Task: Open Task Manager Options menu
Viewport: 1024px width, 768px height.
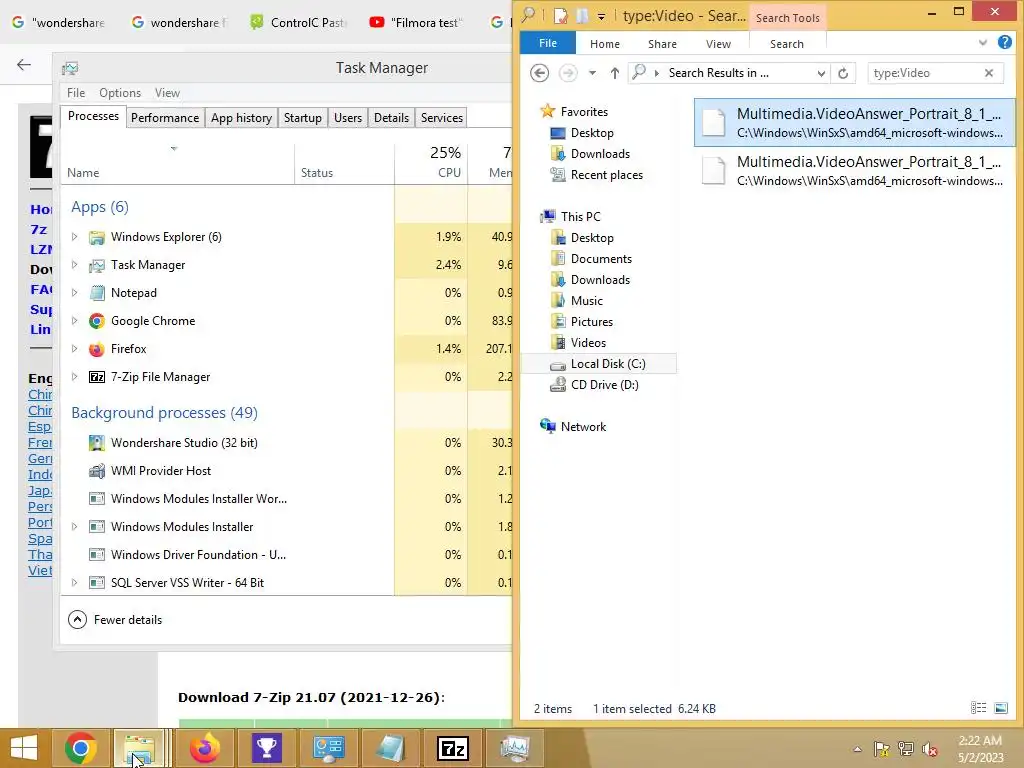Action: pos(120,93)
